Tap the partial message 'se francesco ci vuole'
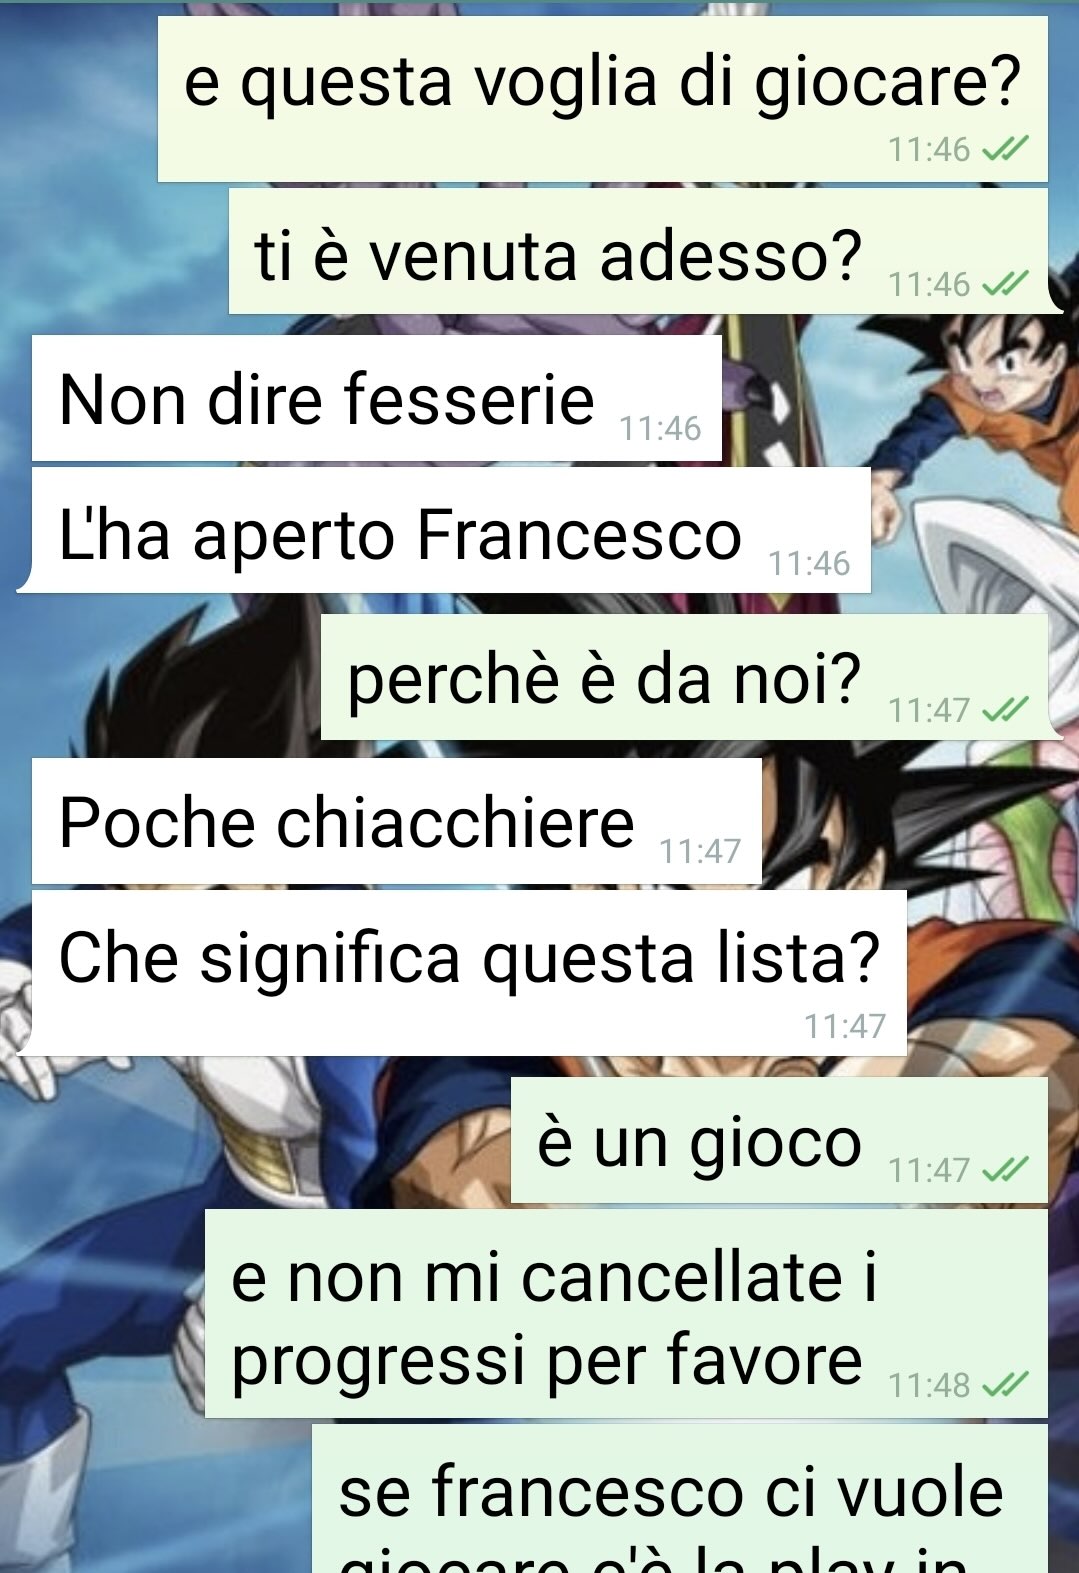This screenshot has height=1573, width=1079. point(680,1499)
